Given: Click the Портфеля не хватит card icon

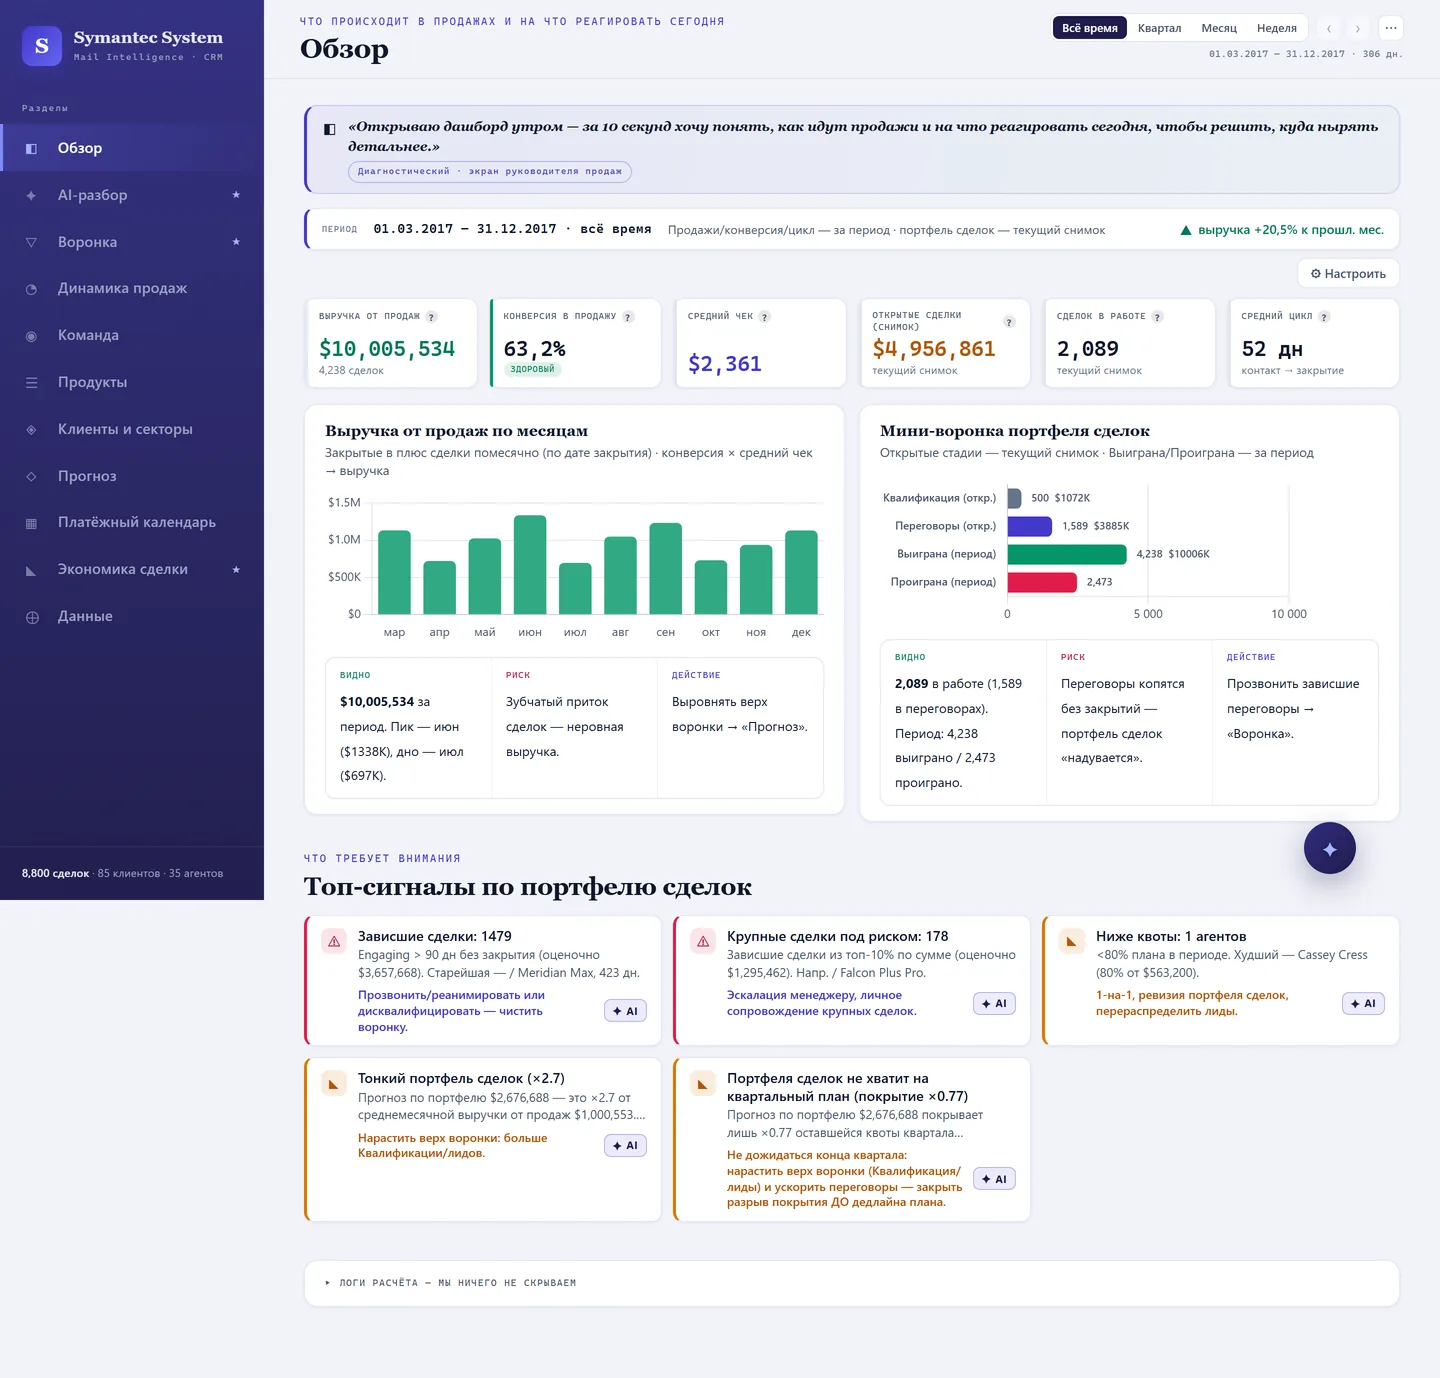Looking at the screenshot, I should pos(703,1083).
